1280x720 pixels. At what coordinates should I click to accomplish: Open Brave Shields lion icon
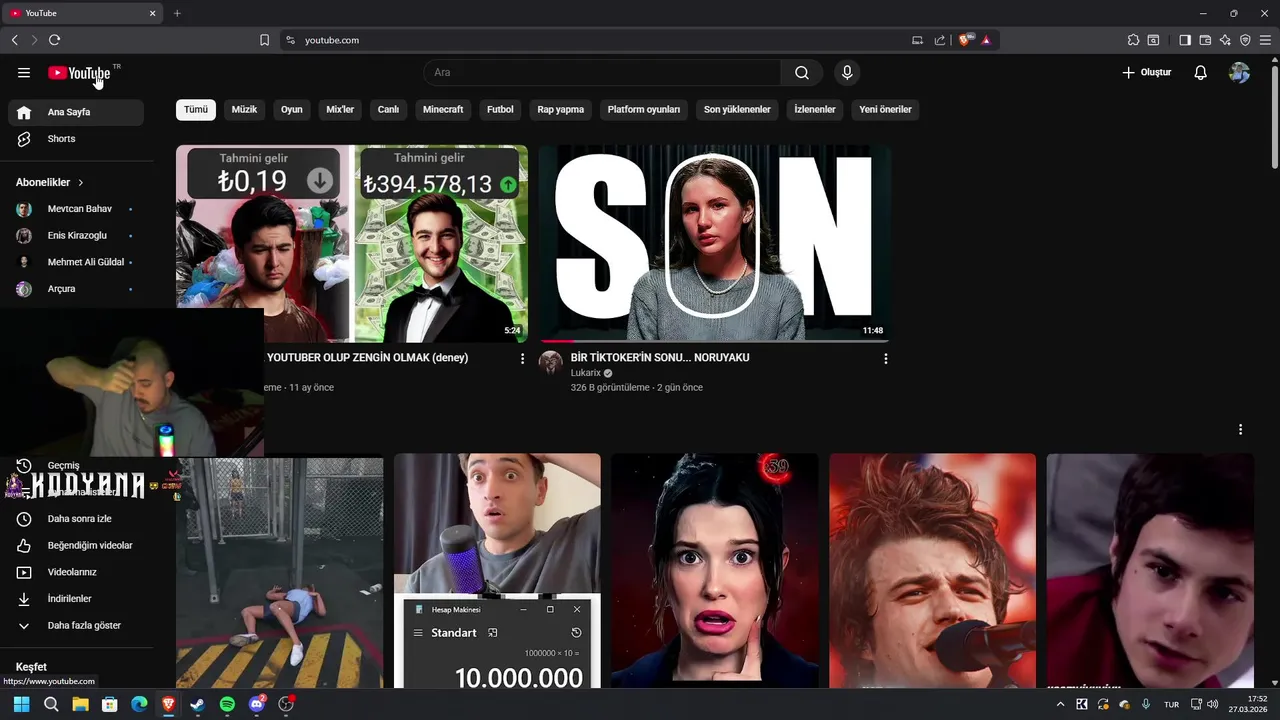click(965, 40)
